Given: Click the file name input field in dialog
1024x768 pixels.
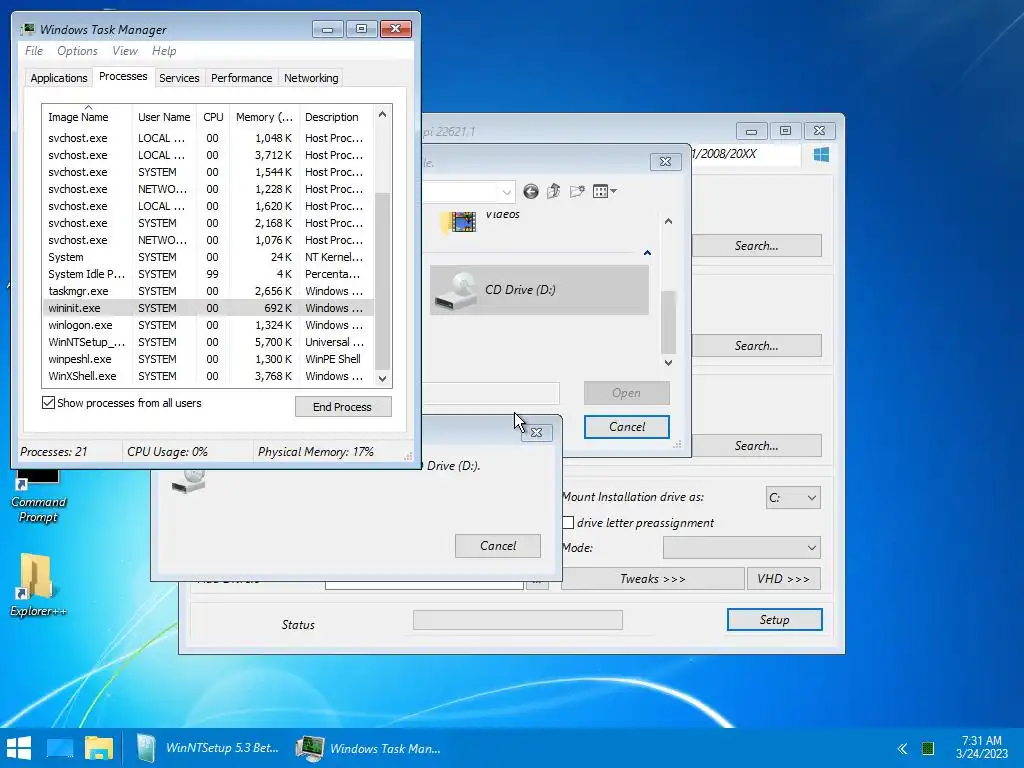Looking at the screenshot, I should [491, 392].
